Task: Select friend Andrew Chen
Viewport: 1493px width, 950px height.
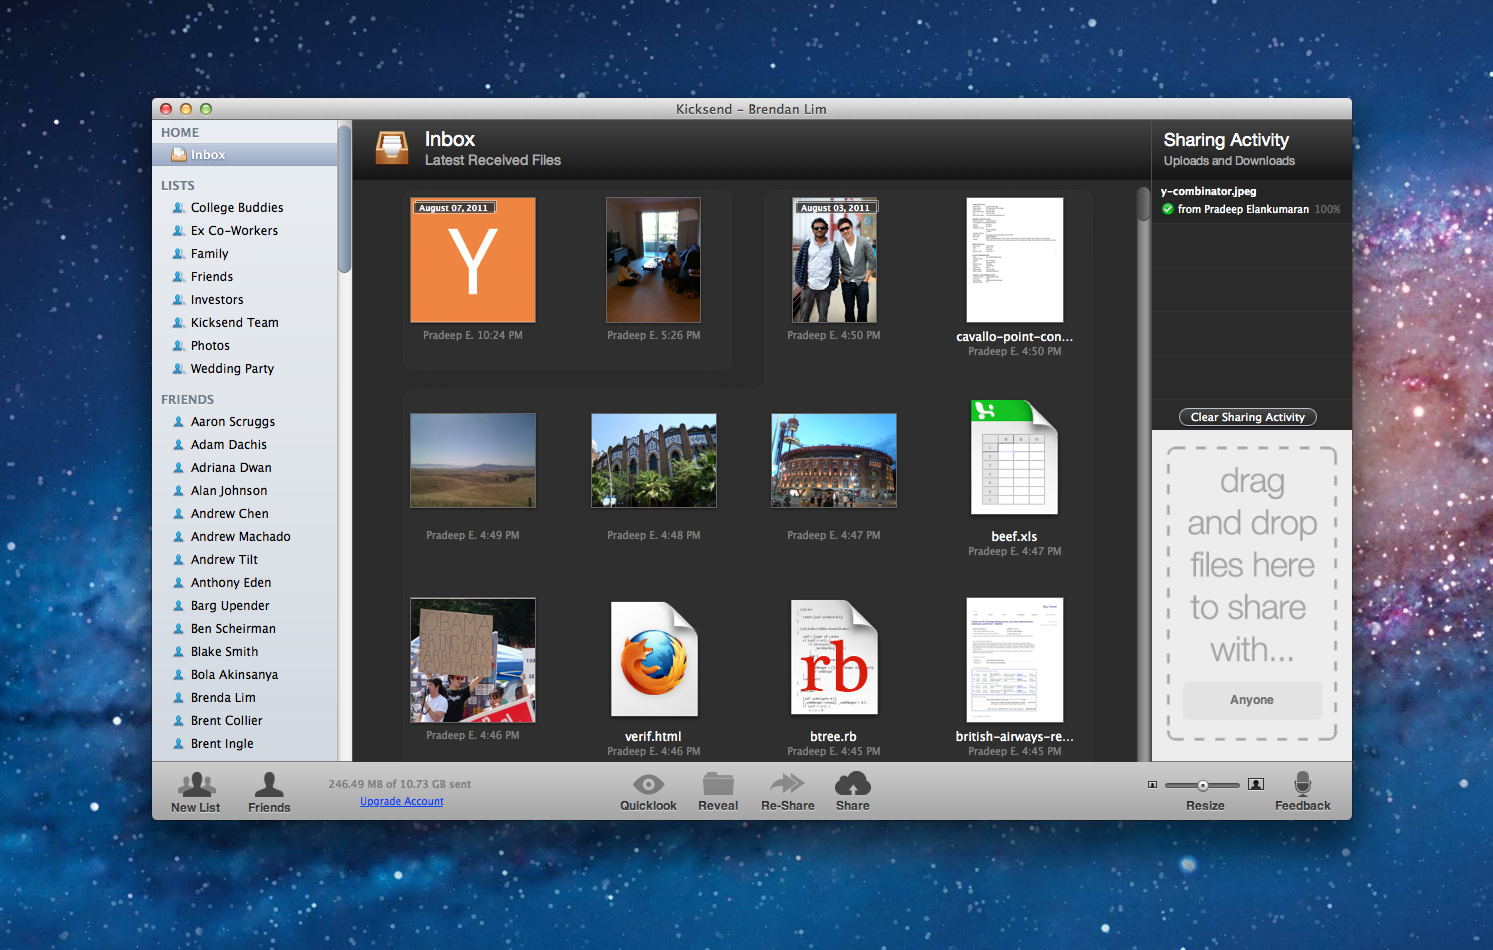Action: 229,514
